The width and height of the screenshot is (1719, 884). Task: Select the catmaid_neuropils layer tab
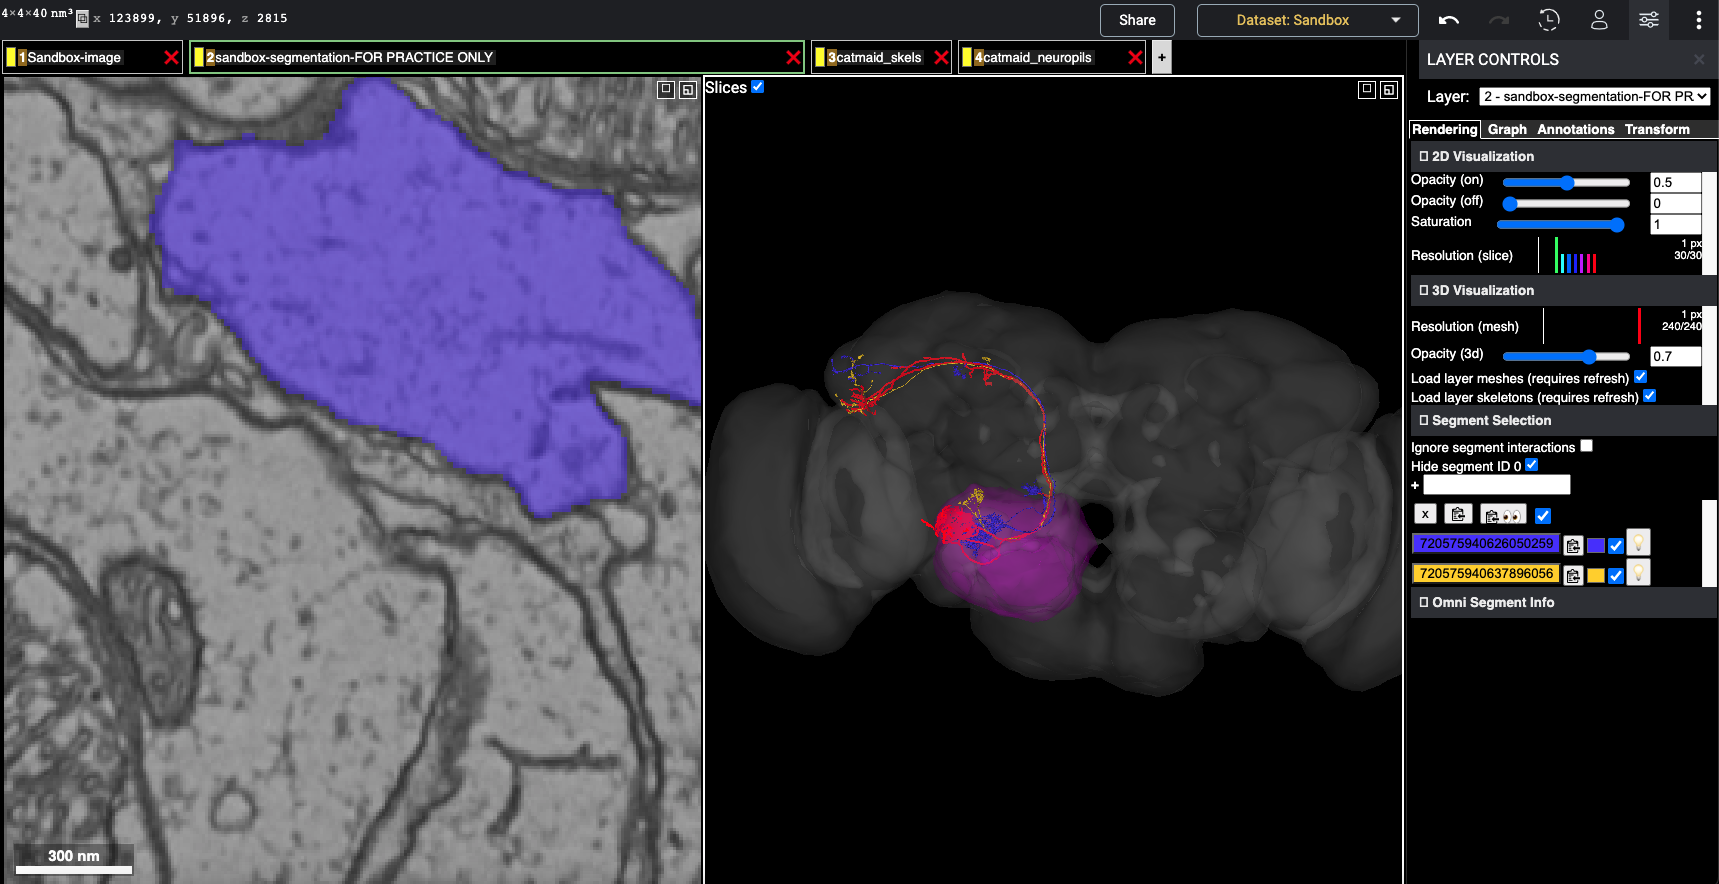(x=1036, y=58)
